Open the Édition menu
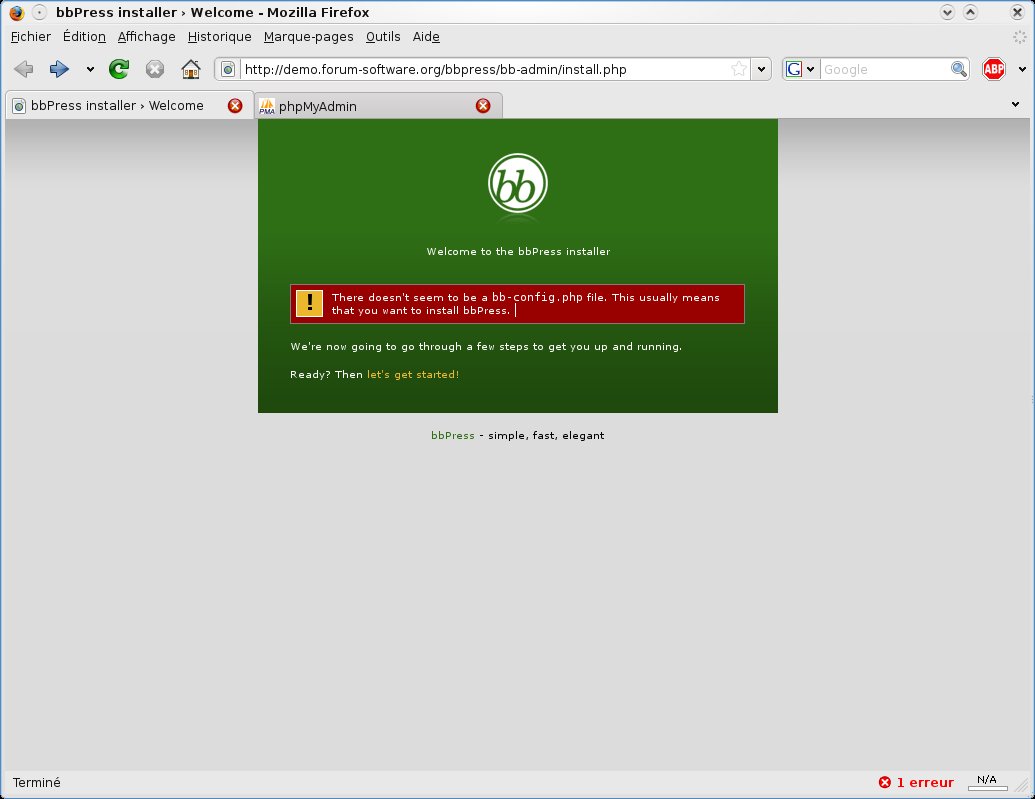 click(84, 37)
